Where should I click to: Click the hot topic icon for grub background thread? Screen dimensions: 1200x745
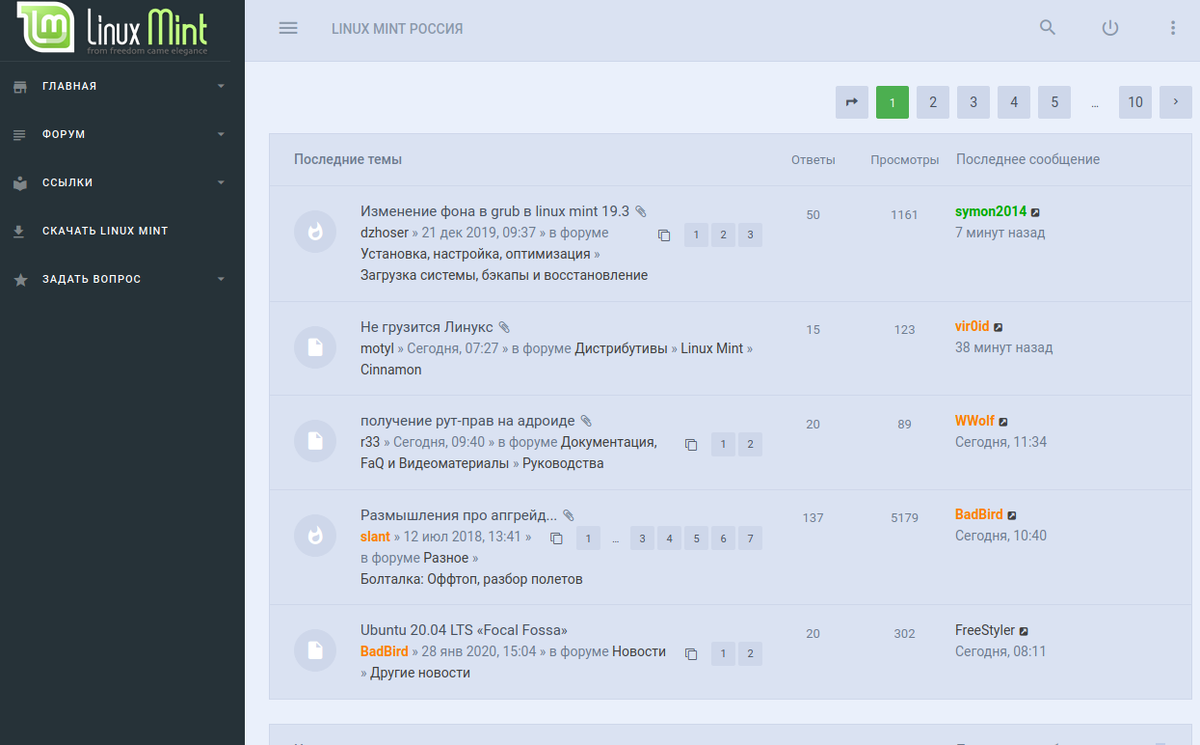(x=315, y=232)
